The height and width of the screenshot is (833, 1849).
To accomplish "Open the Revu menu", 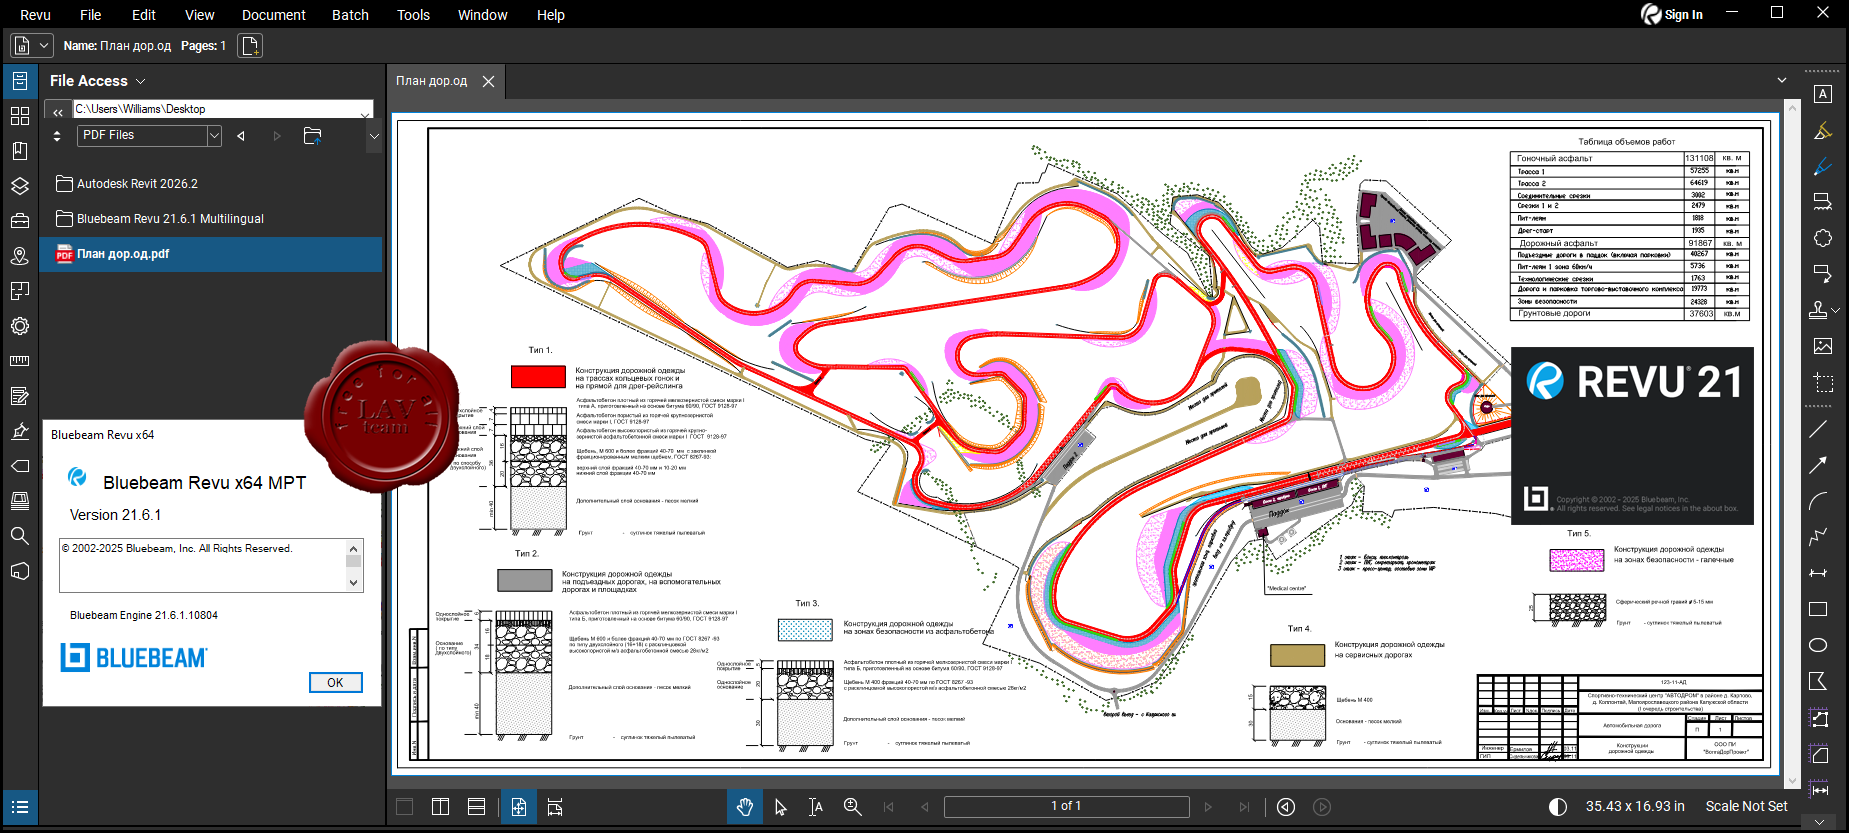I will click(35, 15).
